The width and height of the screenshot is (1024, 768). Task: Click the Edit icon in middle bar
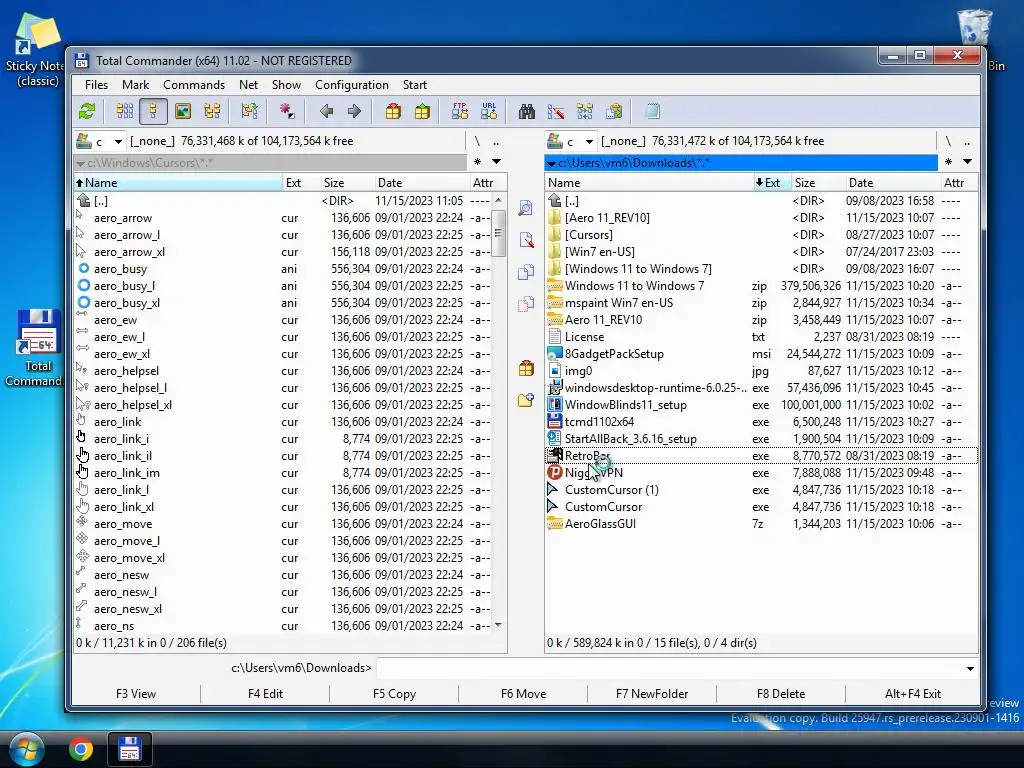[526, 240]
